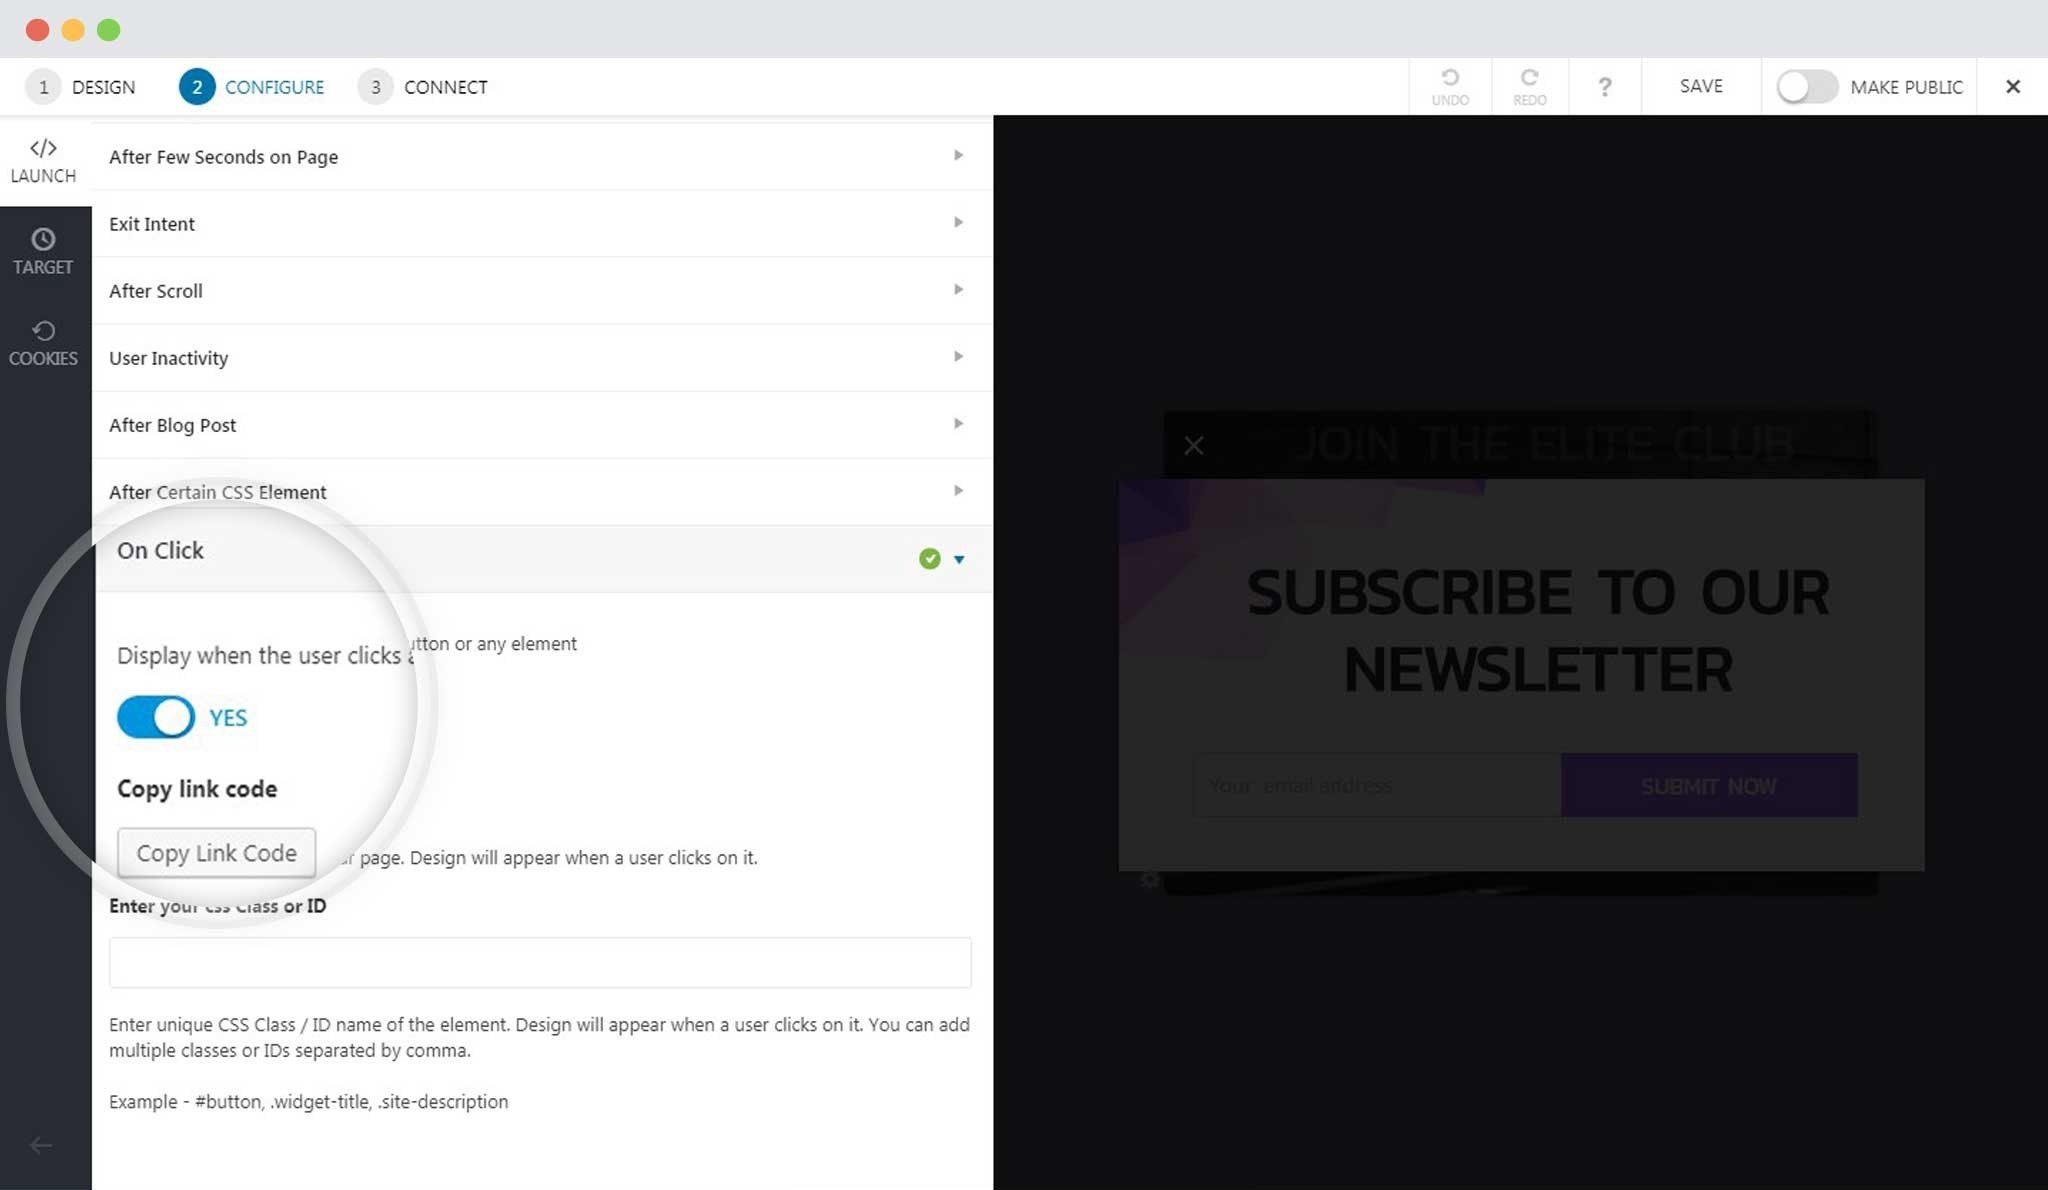Click the Undo icon in toolbar
This screenshot has height=1190, width=2048.
coord(1450,86)
